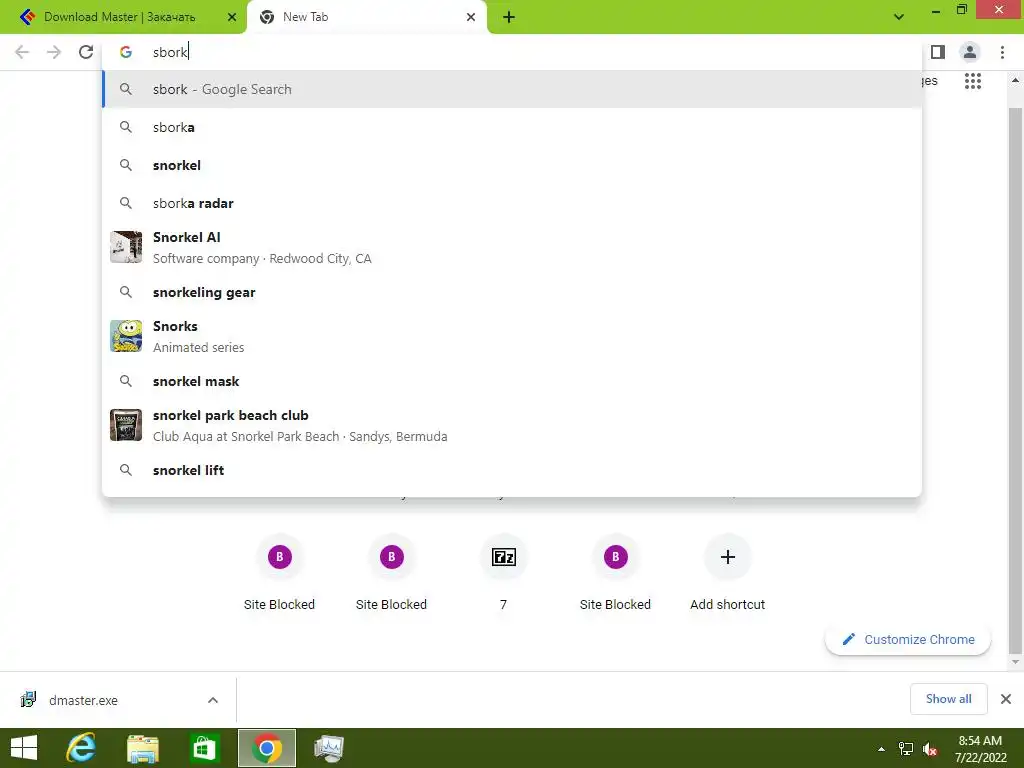The height and width of the screenshot is (768, 1024).
Task: Reload the page with refresh icon
Action: [x=86, y=52]
